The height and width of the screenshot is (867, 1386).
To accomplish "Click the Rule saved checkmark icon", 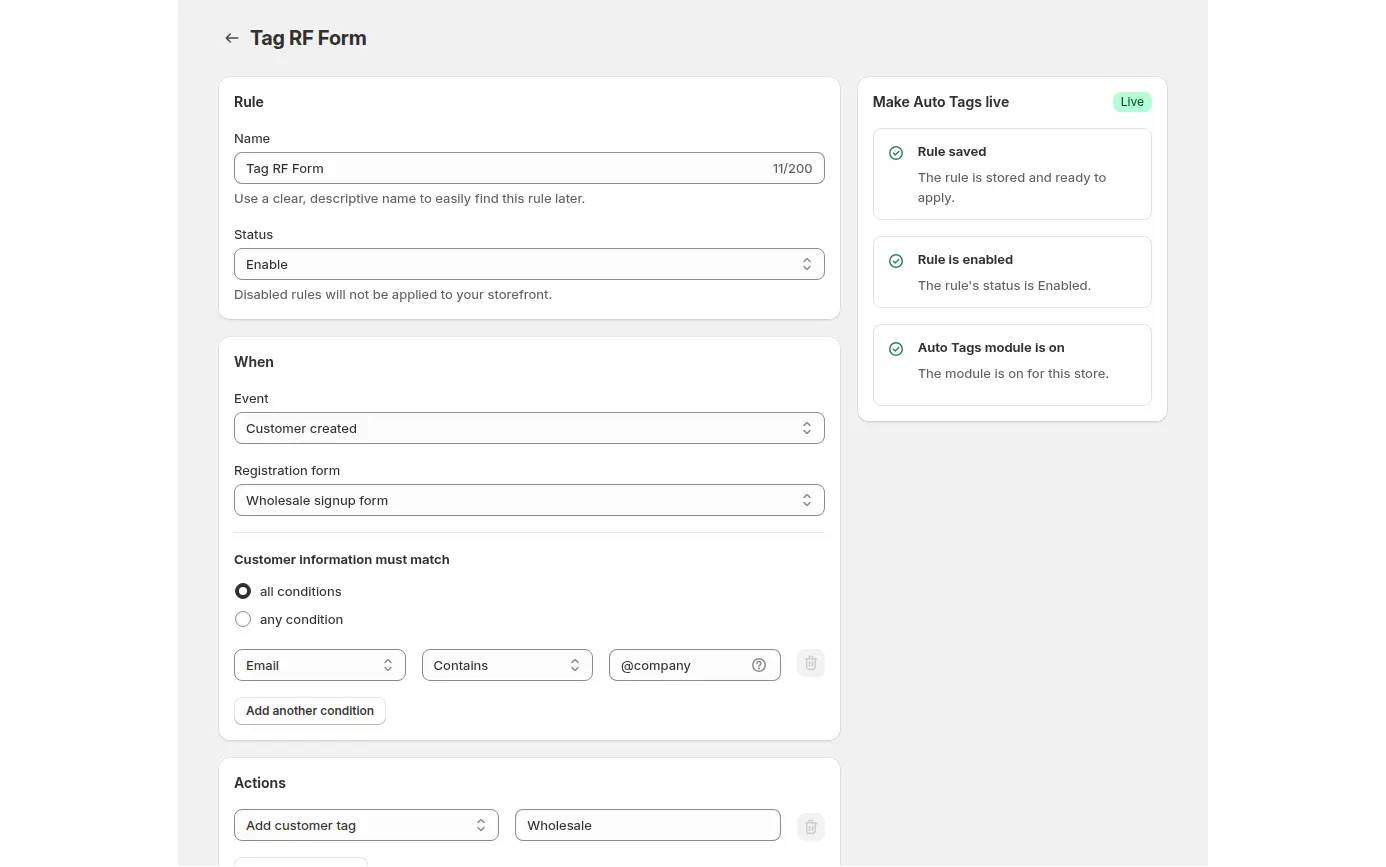I will click(x=896, y=153).
